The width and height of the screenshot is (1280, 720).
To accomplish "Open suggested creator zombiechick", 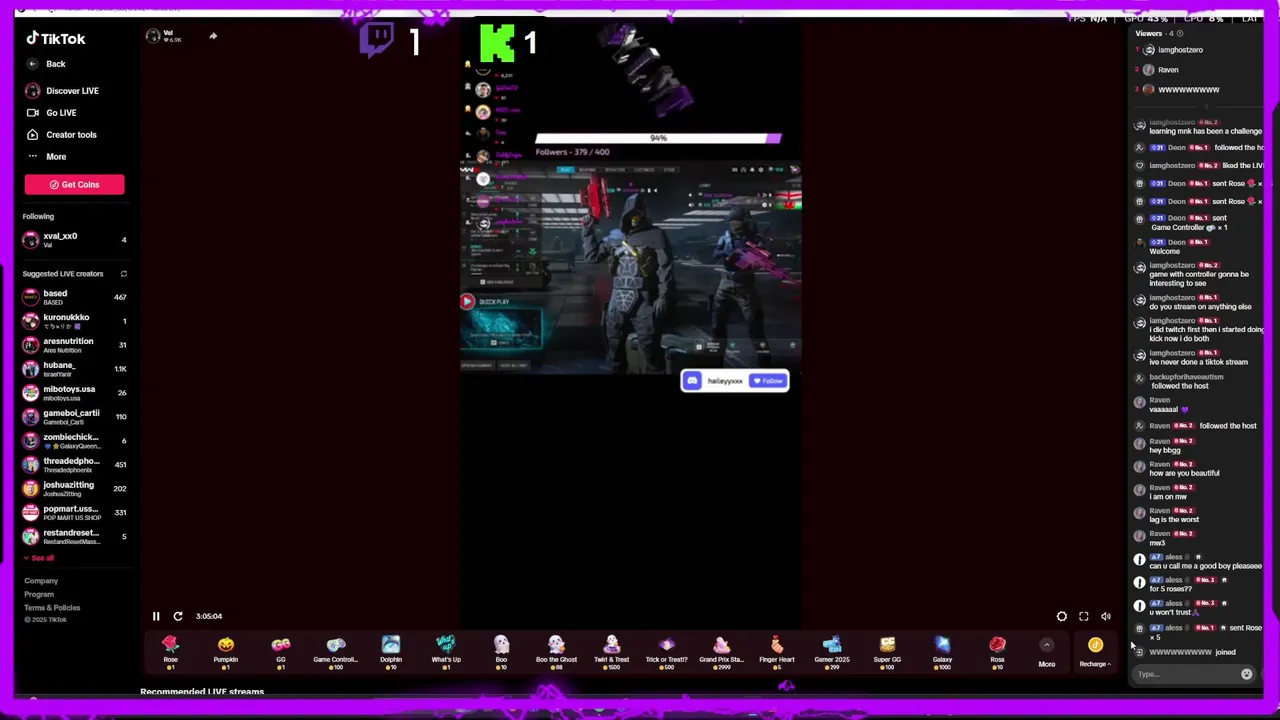I will (x=75, y=441).
